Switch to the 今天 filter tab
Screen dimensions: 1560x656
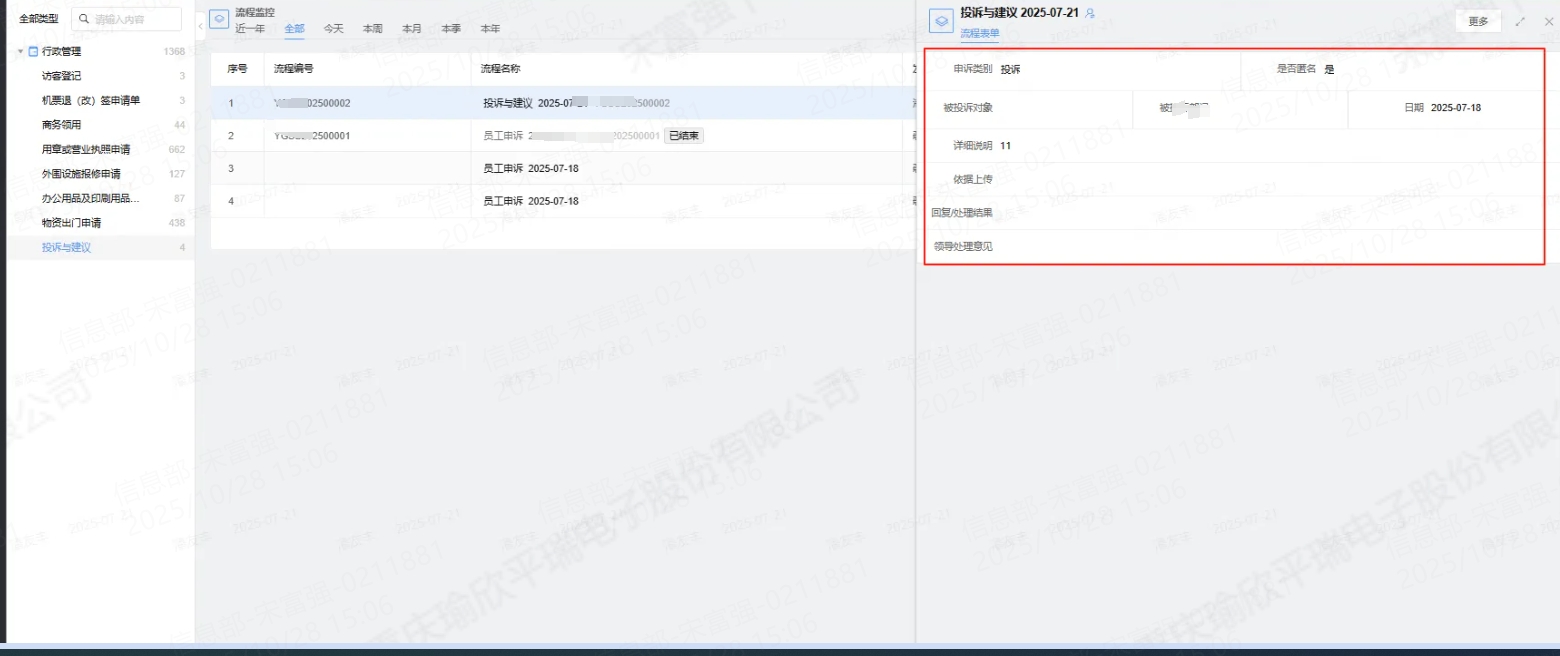click(333, 29)
